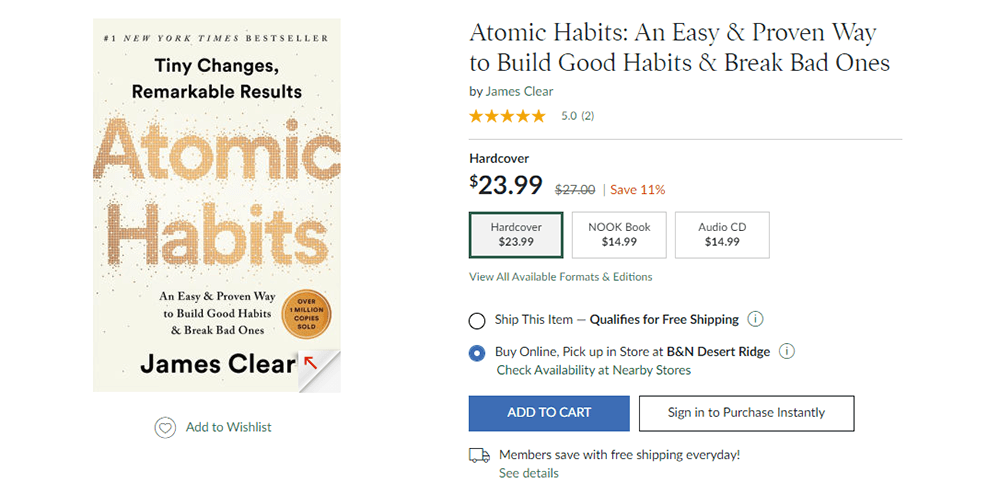Click the delivery truck icon

click(480, 455)
